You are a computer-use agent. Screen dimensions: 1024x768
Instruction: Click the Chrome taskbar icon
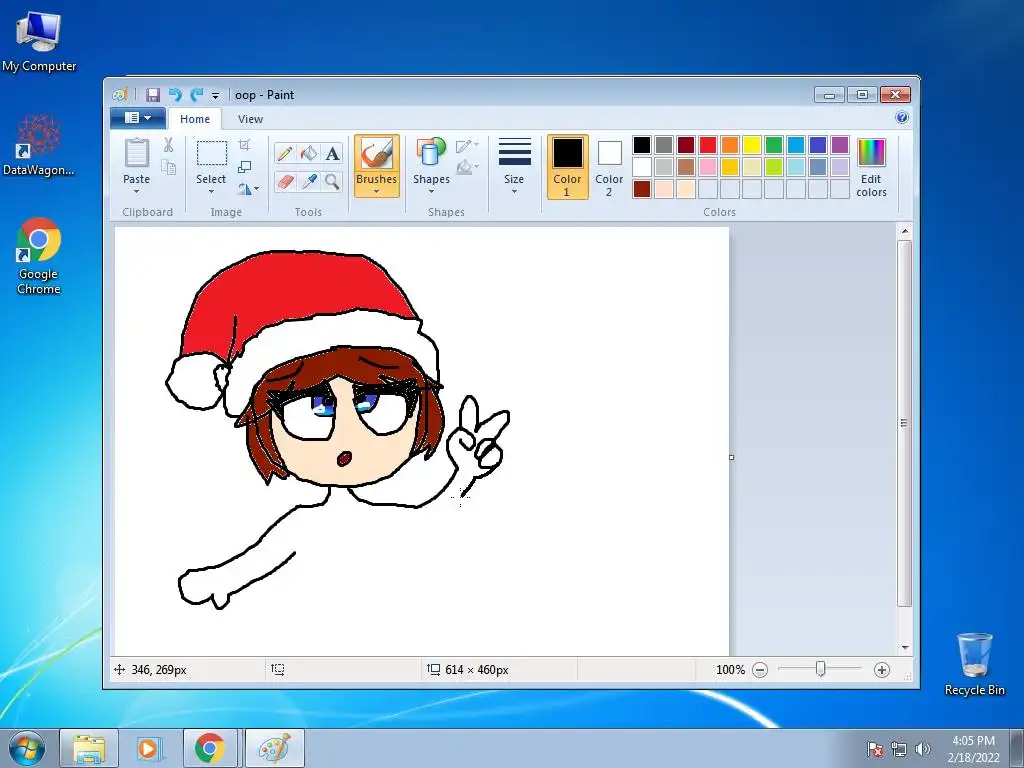pos(210,748)
